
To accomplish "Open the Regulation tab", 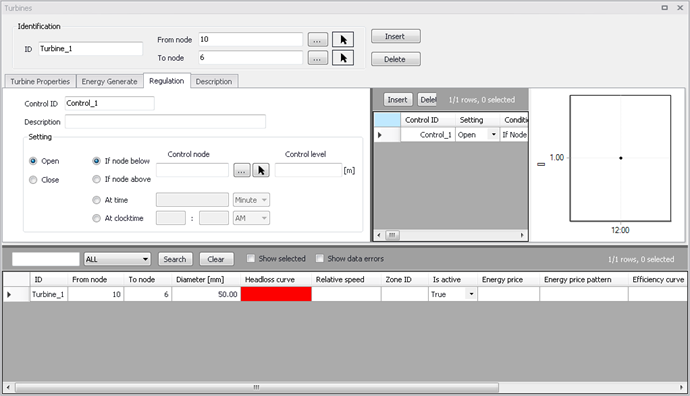I will tap(167, 81).
